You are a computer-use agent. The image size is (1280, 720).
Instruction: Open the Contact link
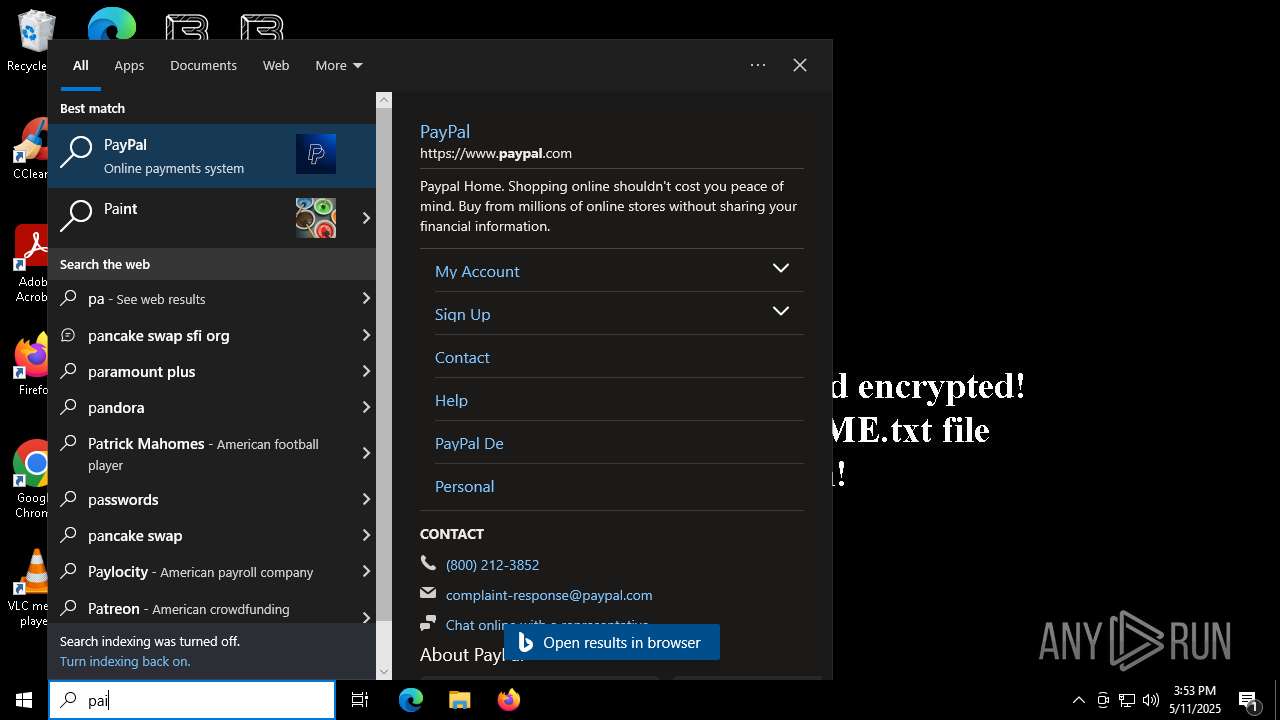click(x=462, y=357)
